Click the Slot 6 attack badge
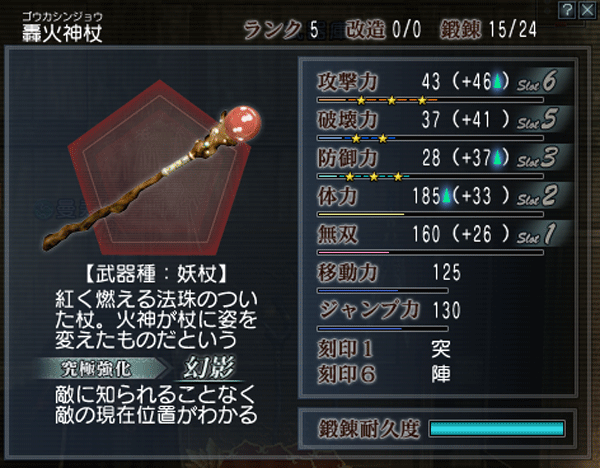Image resolution: width=600 pixels, height=468 pixels. (x=540, y=82)
